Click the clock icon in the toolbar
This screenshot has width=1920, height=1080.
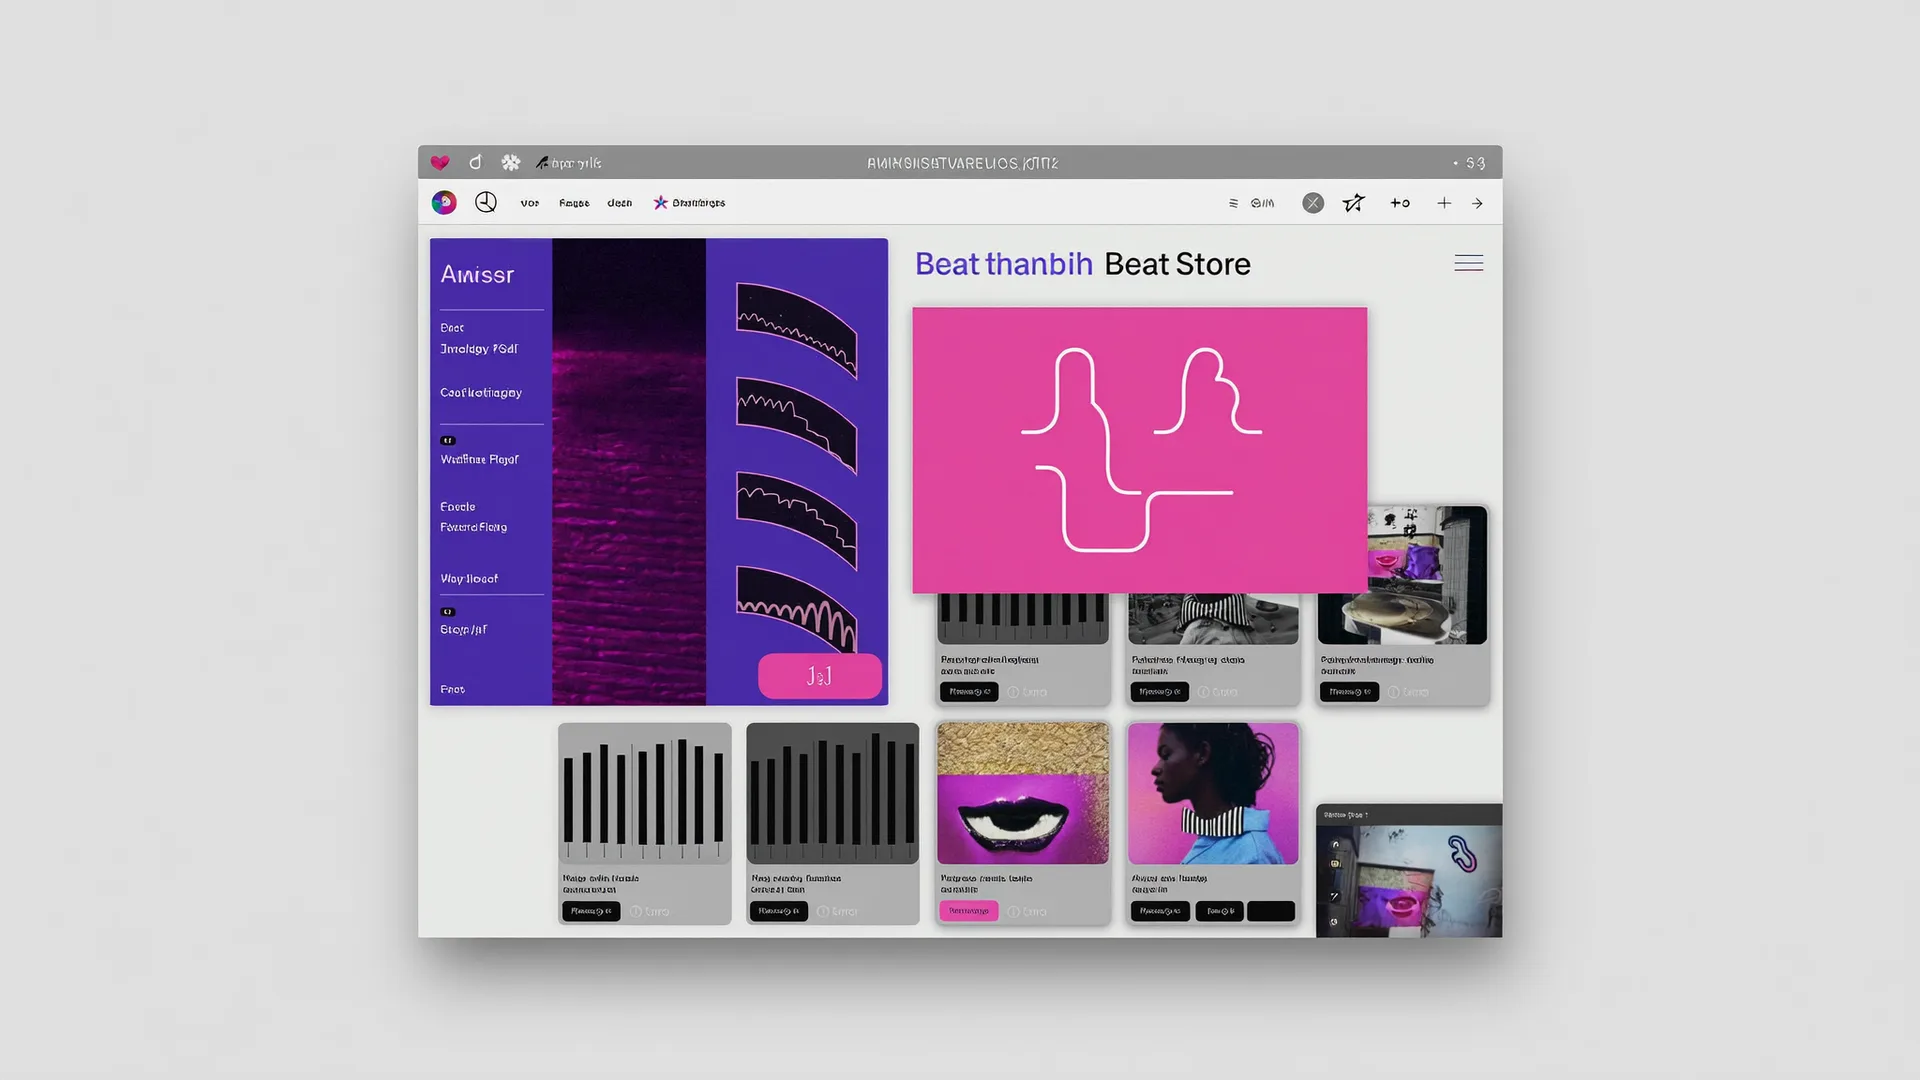tap(486, 202)
